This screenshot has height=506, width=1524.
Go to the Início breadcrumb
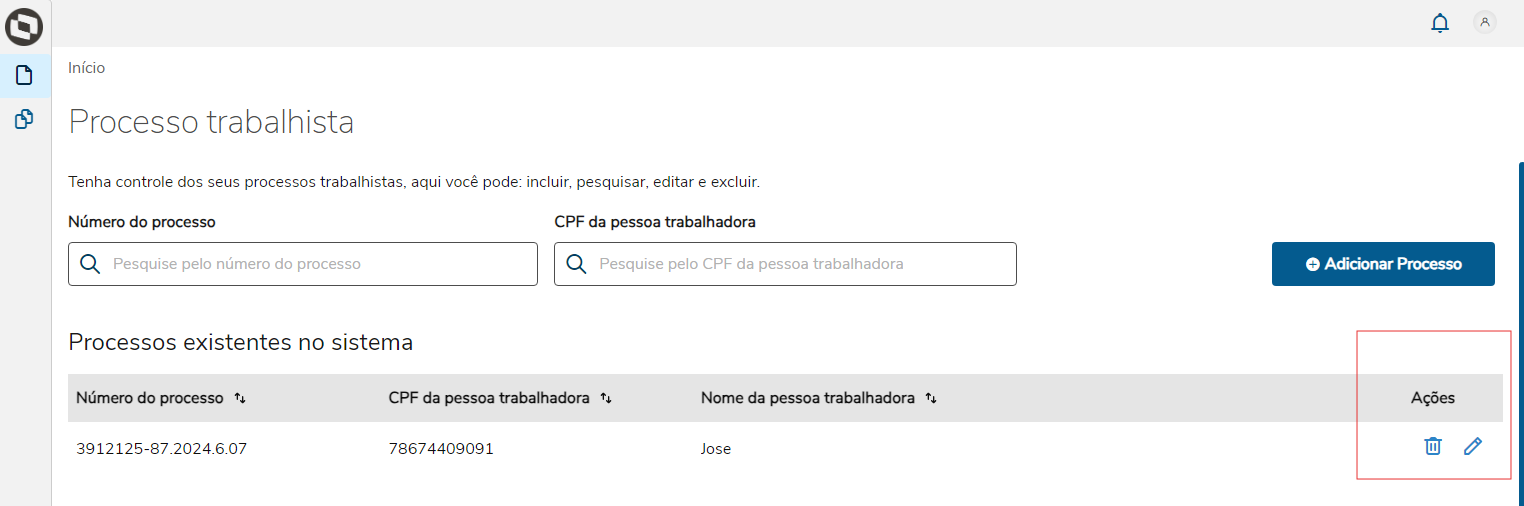(x=86, y=68)
